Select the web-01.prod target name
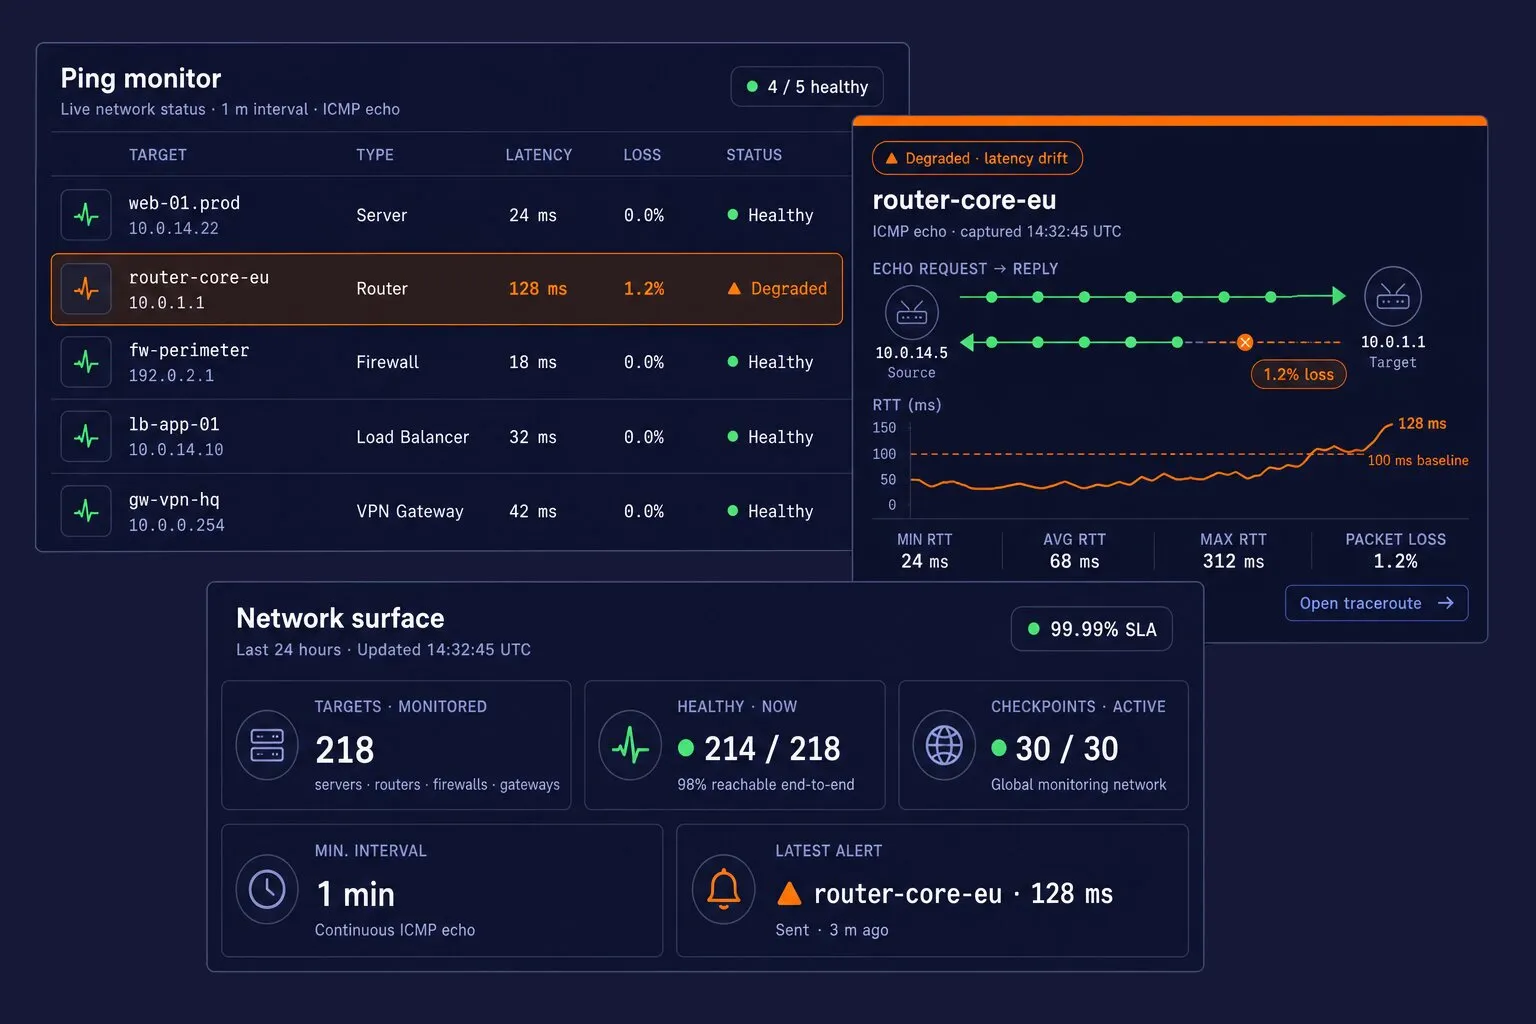The image size is (1536, 1024). pos(184,203)
